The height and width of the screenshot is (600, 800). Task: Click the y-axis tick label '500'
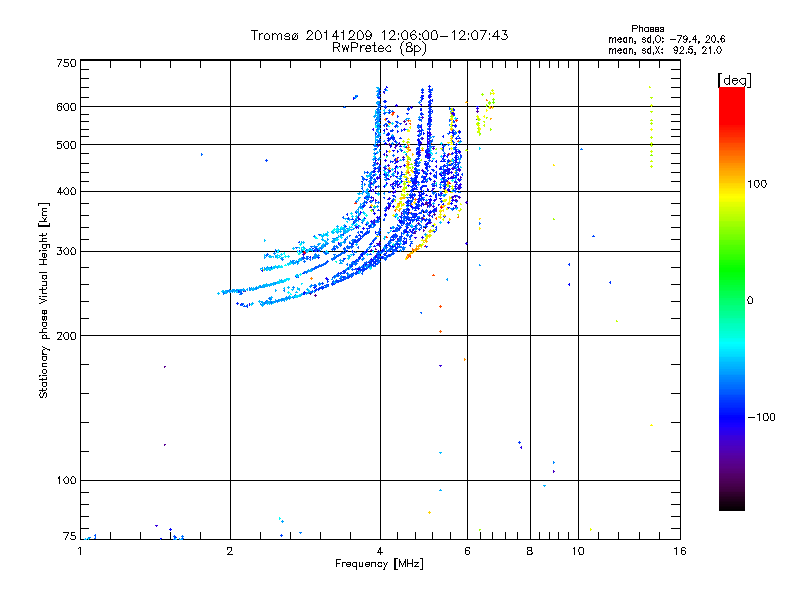66,145
